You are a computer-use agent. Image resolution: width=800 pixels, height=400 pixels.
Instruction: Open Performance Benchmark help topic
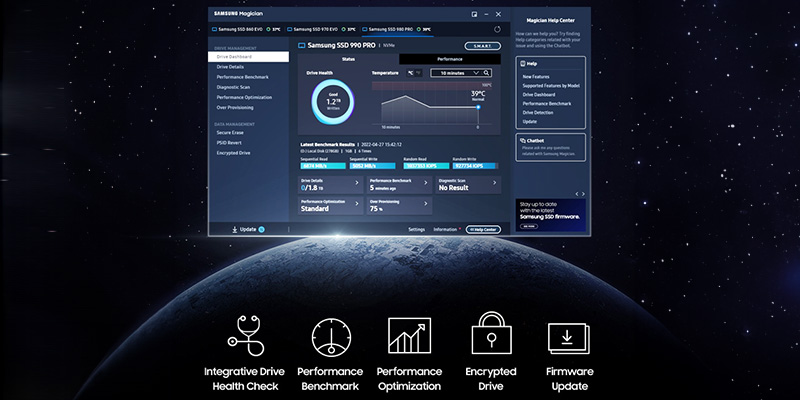pos(547,104)
